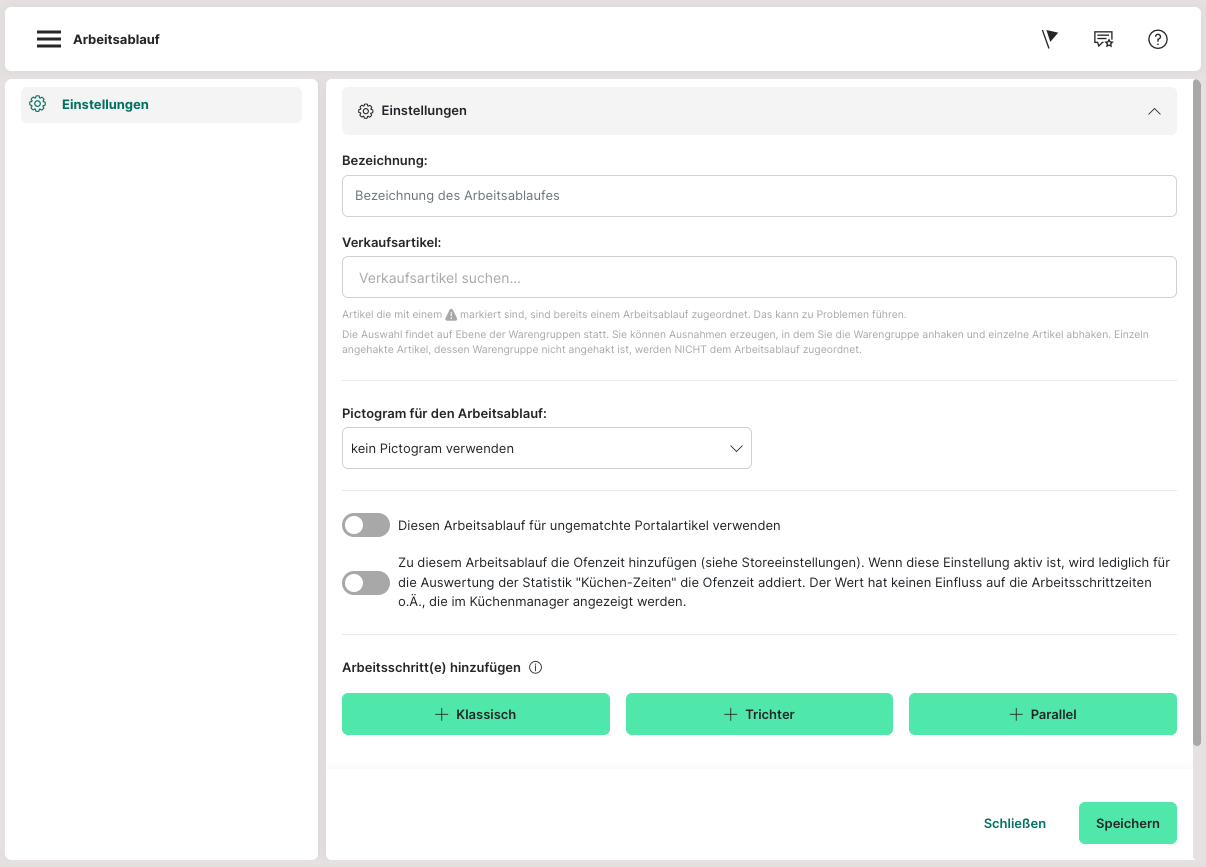This screenshot has height=867, width=1206.
Task: Click the Schließen link
Action: tap(1014, 823)
